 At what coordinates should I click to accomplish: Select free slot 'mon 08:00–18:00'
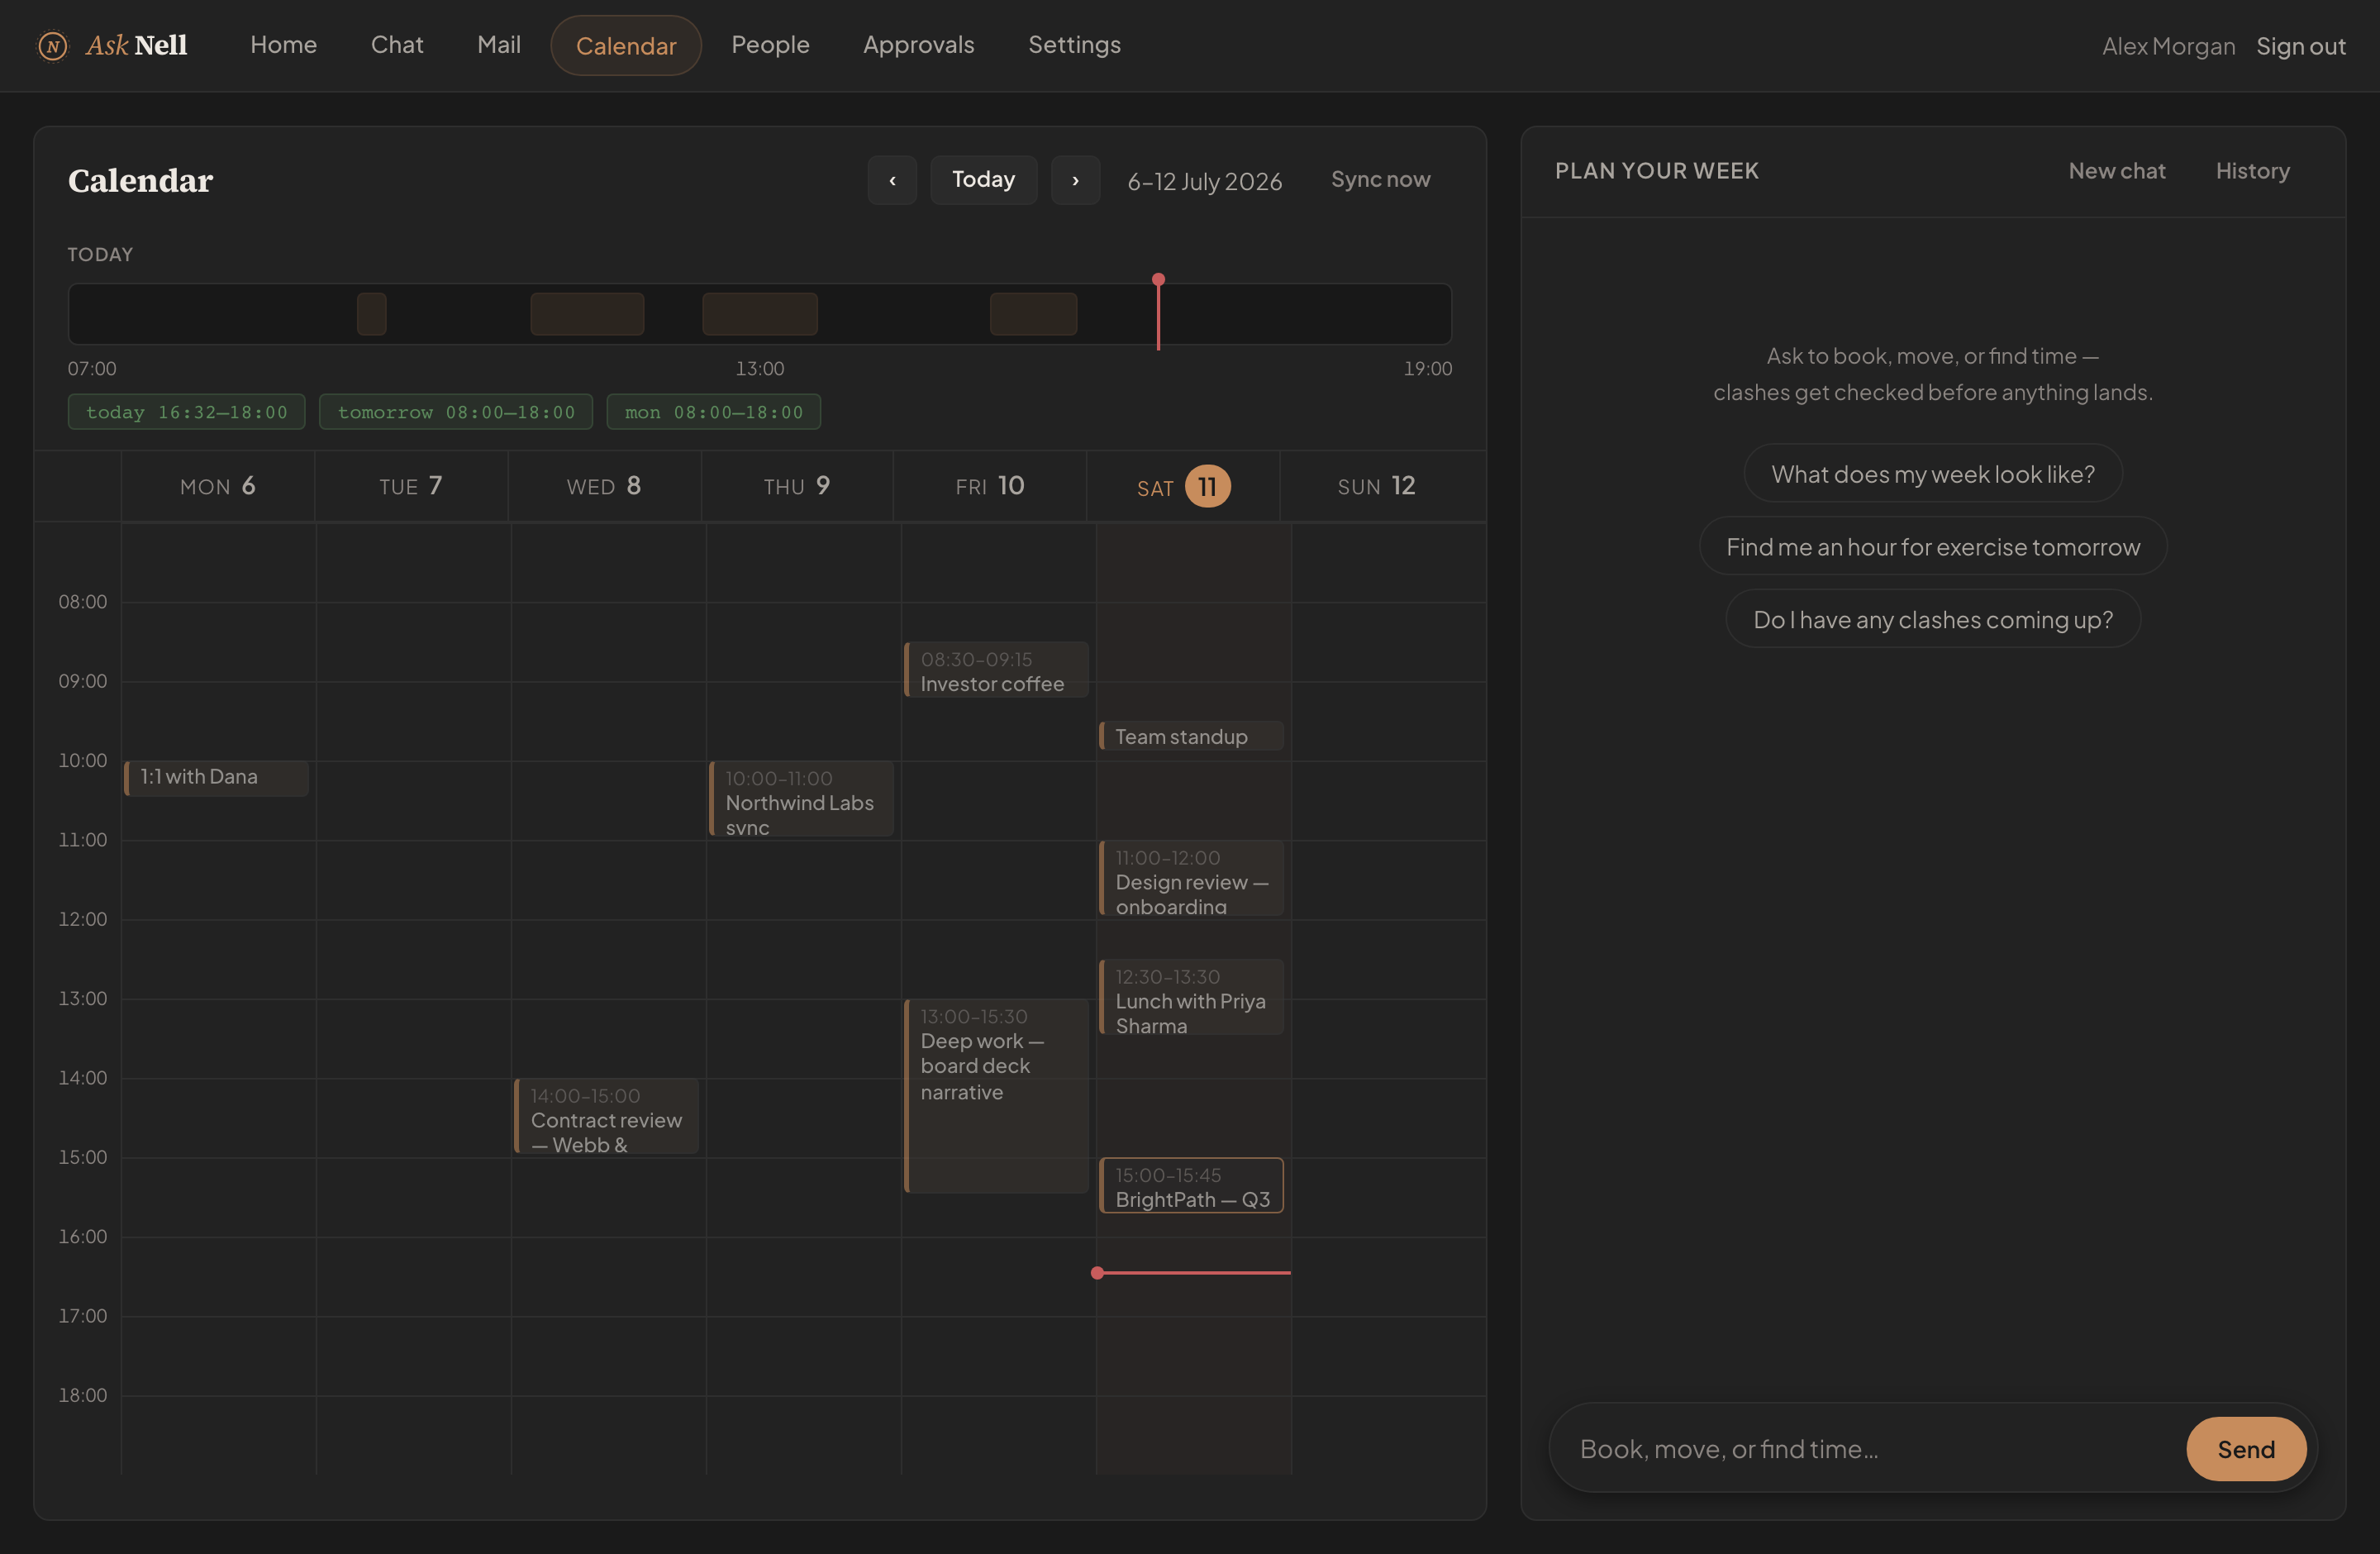714,412
